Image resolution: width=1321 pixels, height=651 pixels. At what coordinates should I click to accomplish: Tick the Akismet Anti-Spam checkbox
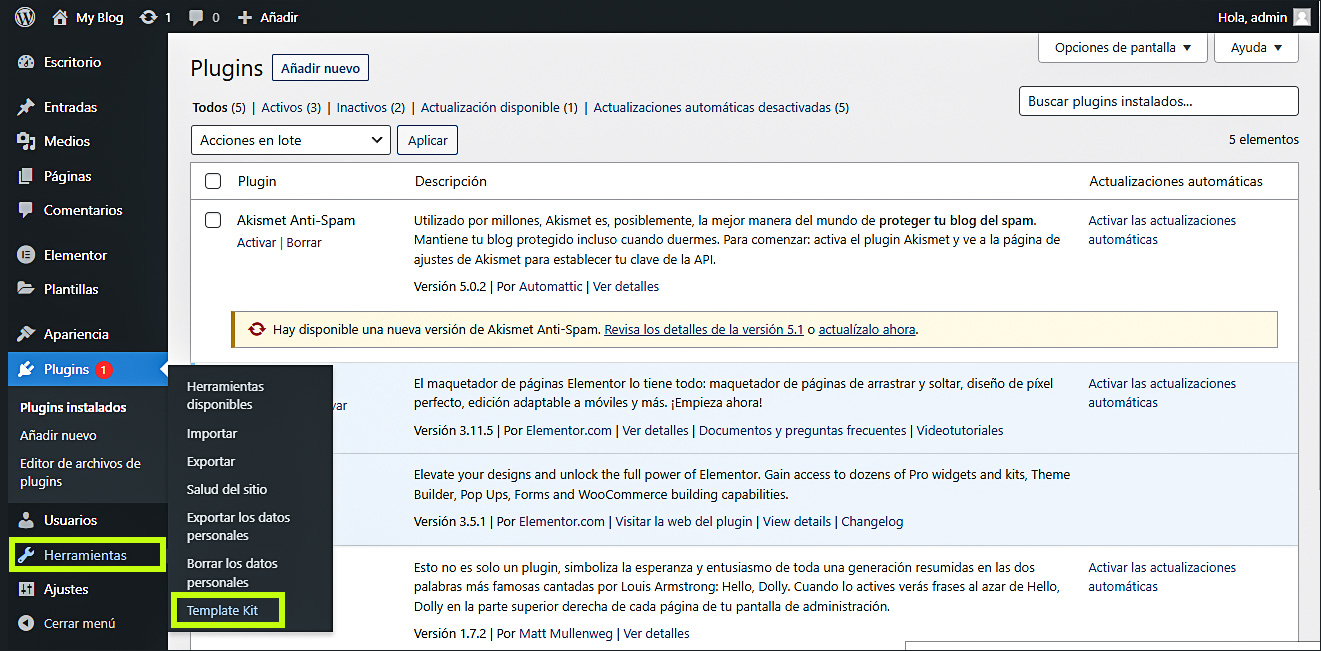213,220
